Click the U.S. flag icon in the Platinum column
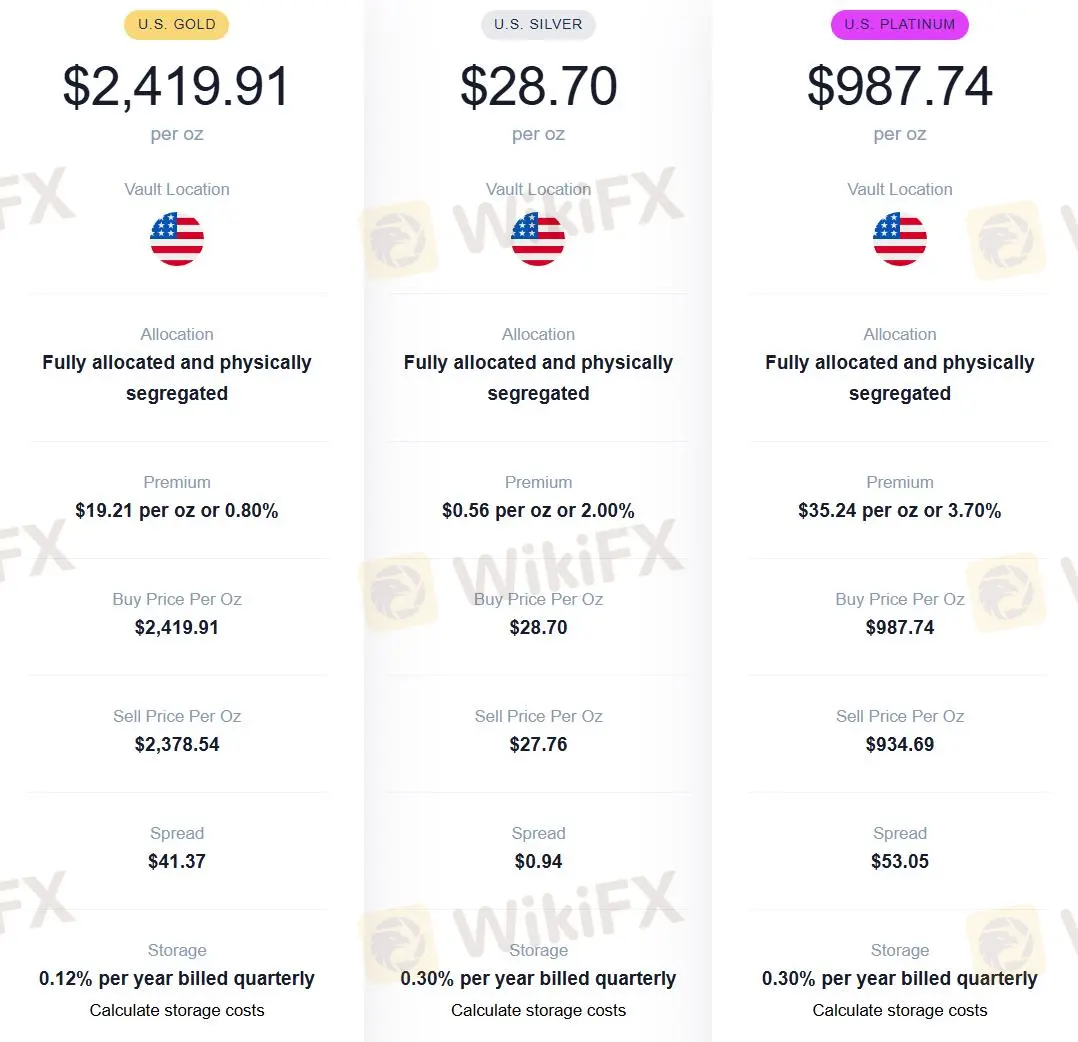 coord(899,239)
